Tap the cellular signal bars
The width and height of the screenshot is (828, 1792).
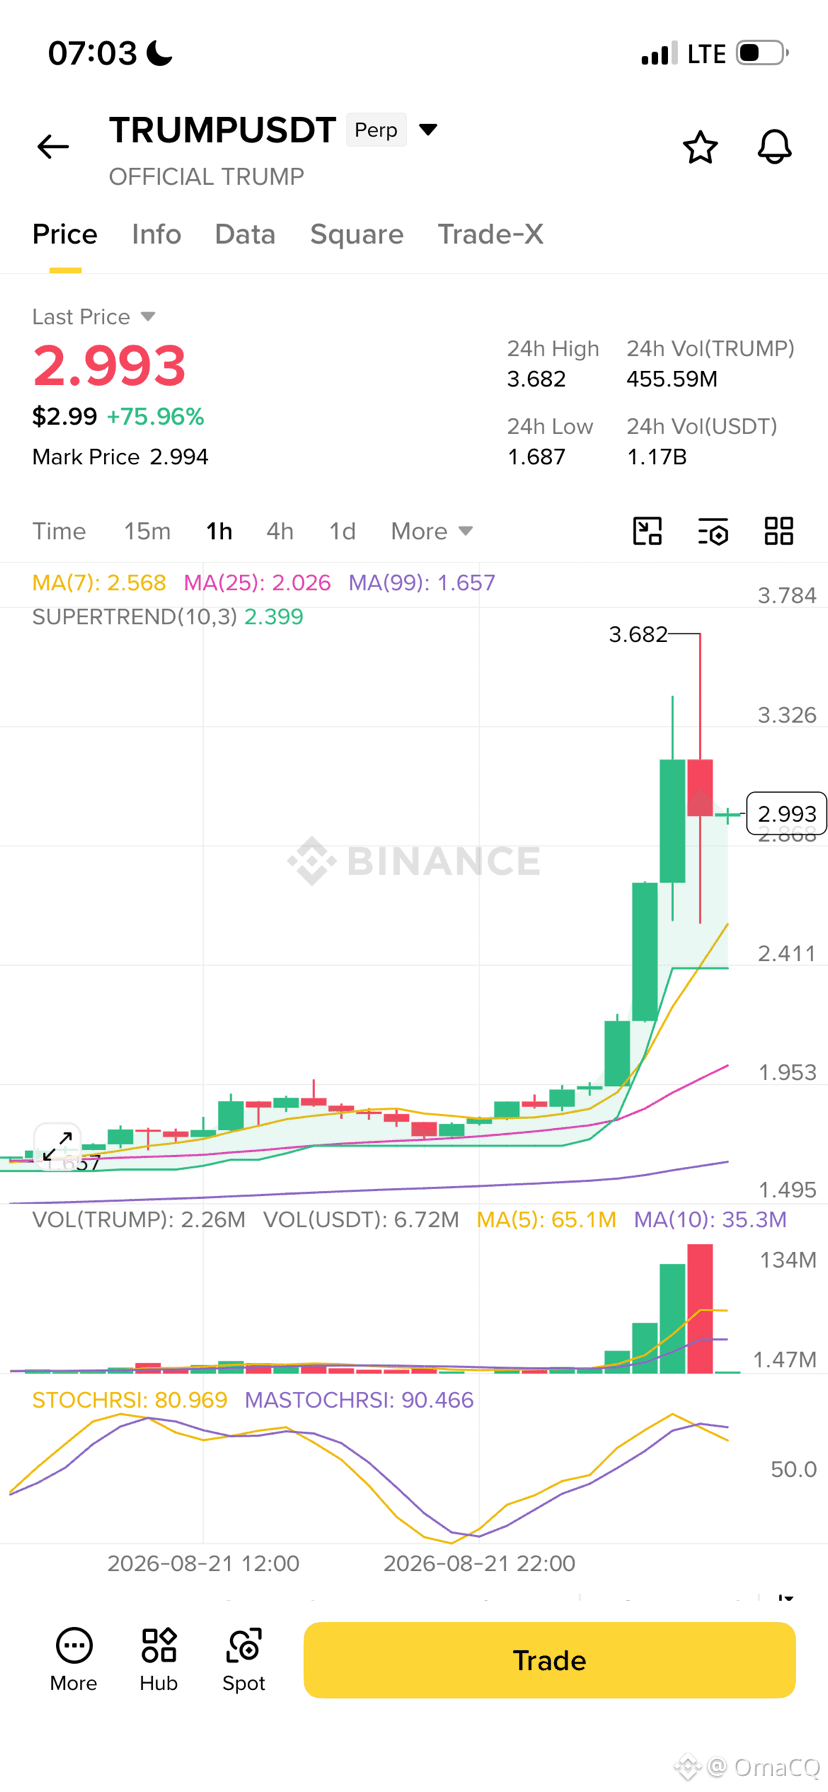coord(659,54)
